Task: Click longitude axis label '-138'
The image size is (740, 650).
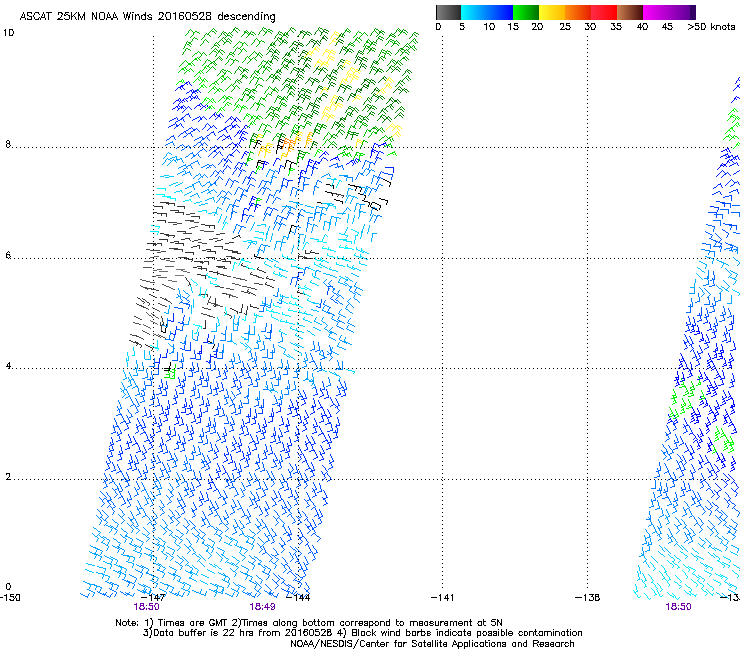Action: pos(588,598)
